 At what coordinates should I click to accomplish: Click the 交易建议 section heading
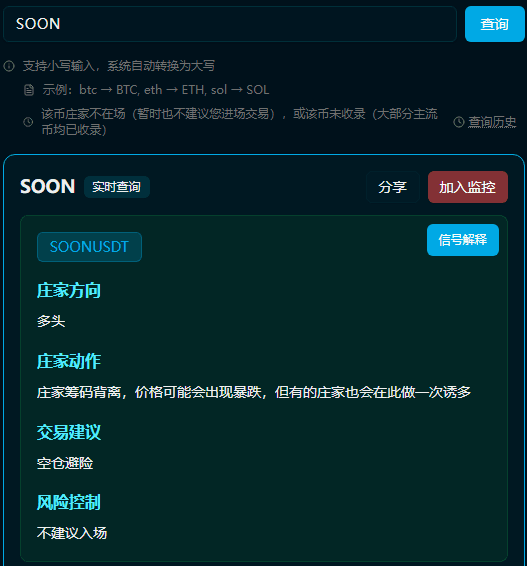(x=69, y=432)
